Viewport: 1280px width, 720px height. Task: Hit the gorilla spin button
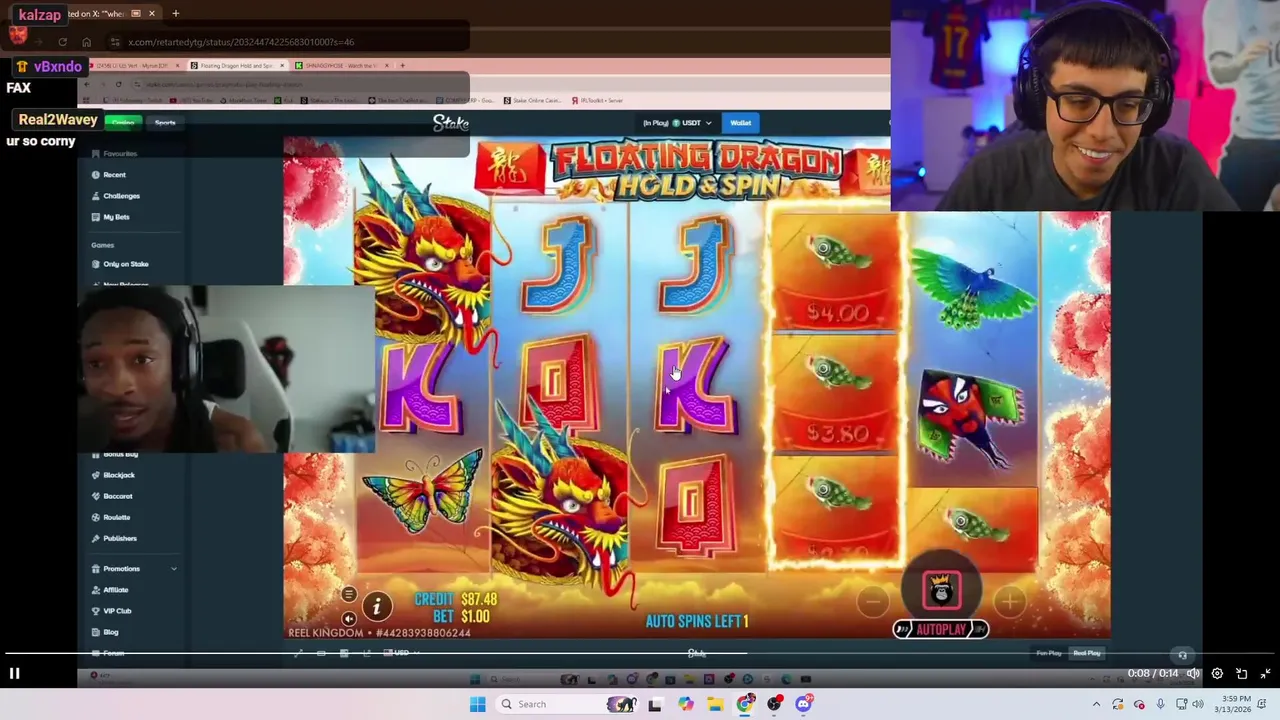tap(941, 589)
